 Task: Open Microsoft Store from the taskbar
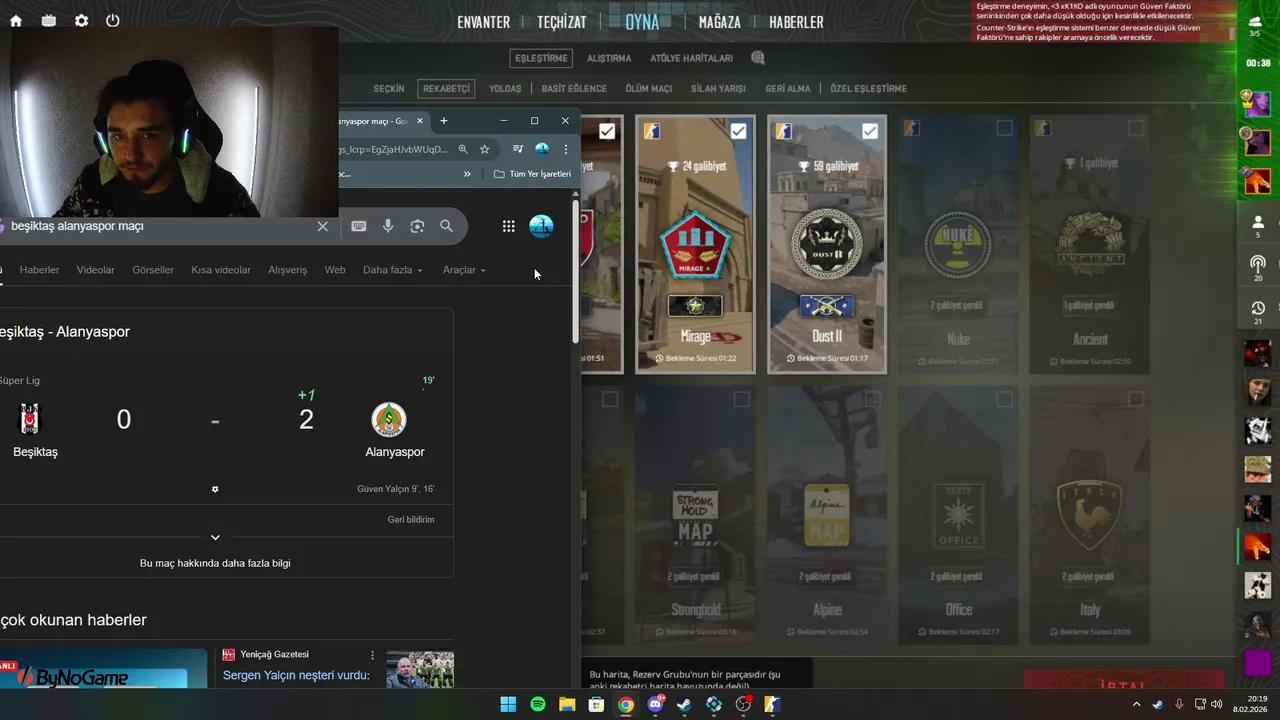[x=596, y=704]
